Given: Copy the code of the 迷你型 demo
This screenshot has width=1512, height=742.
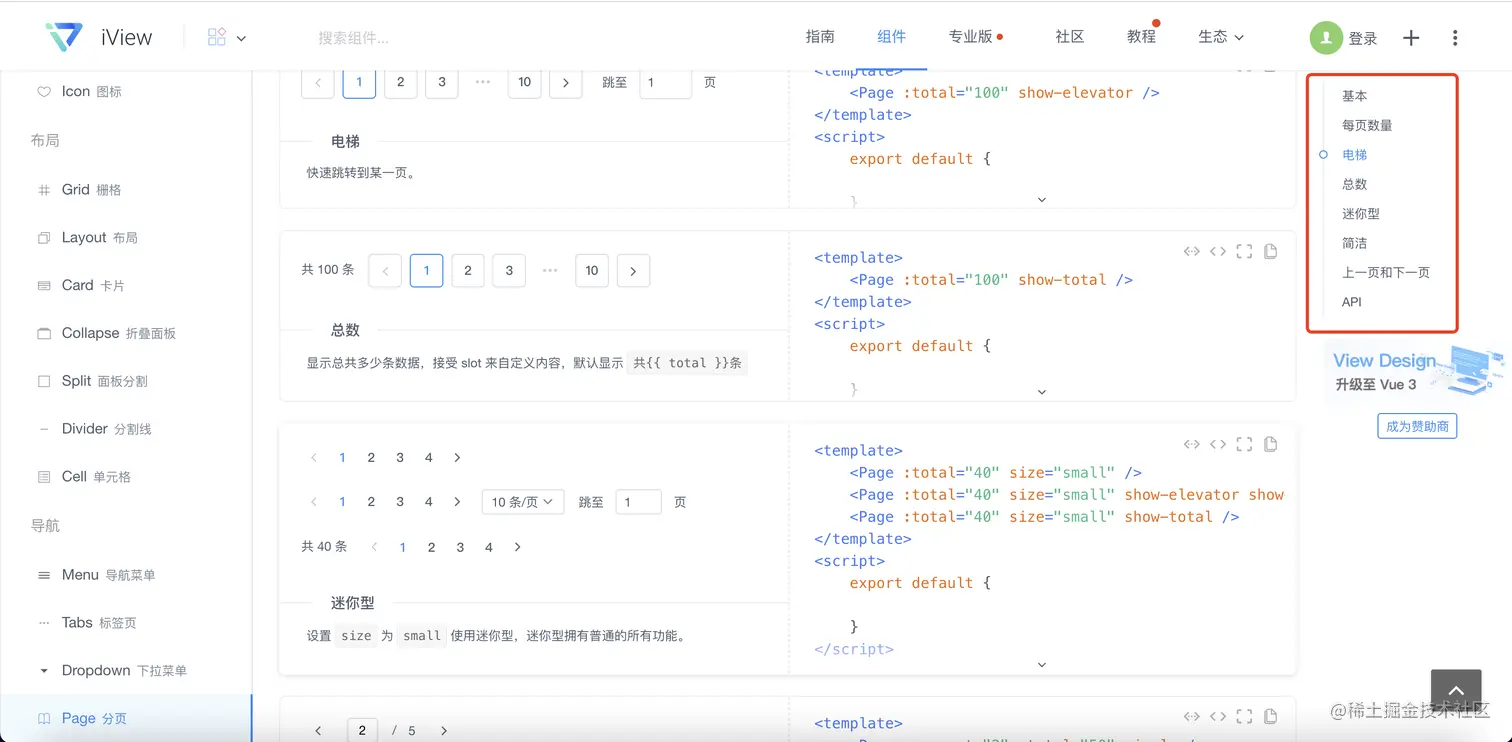Looking at the screenshot, I should pos(1270,444).
